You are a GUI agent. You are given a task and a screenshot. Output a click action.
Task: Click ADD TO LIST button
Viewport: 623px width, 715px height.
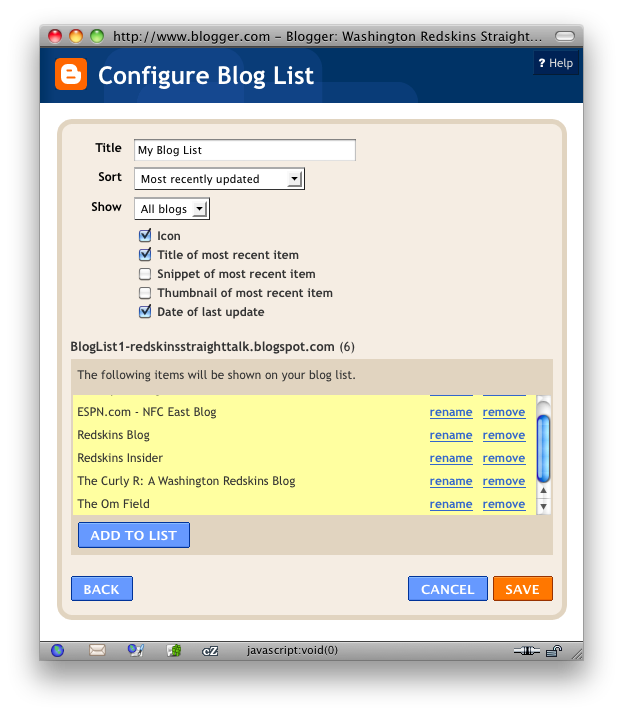coord(134,535)
